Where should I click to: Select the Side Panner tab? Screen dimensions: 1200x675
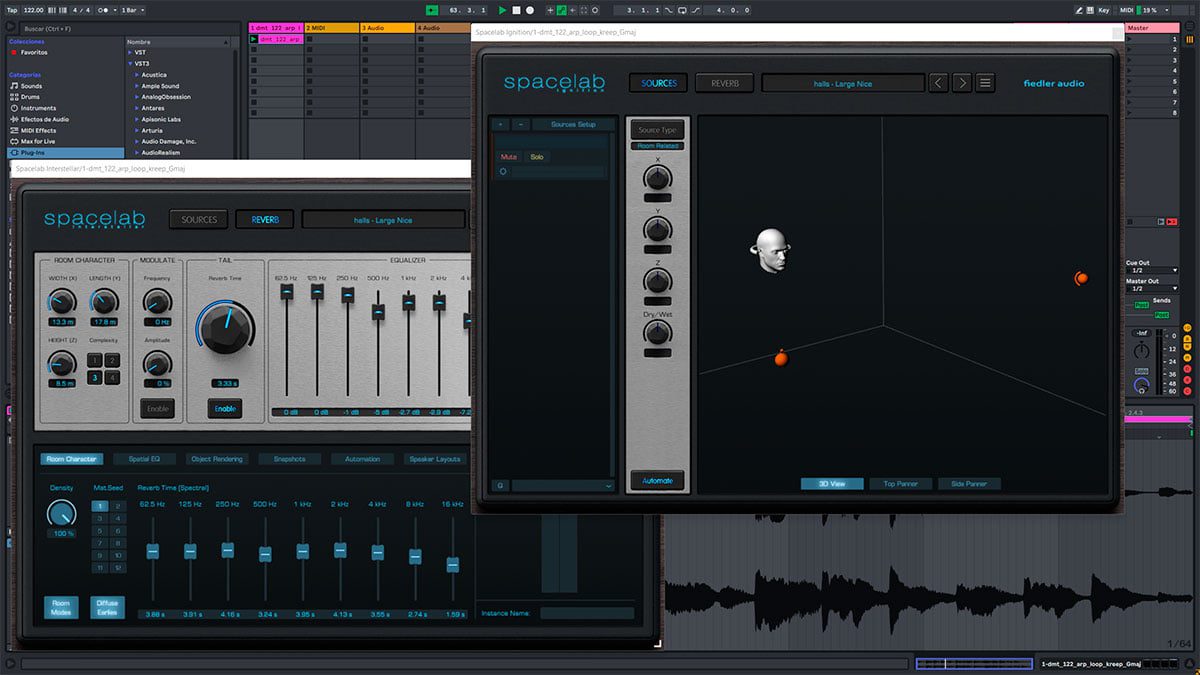(x=969, y=484)
